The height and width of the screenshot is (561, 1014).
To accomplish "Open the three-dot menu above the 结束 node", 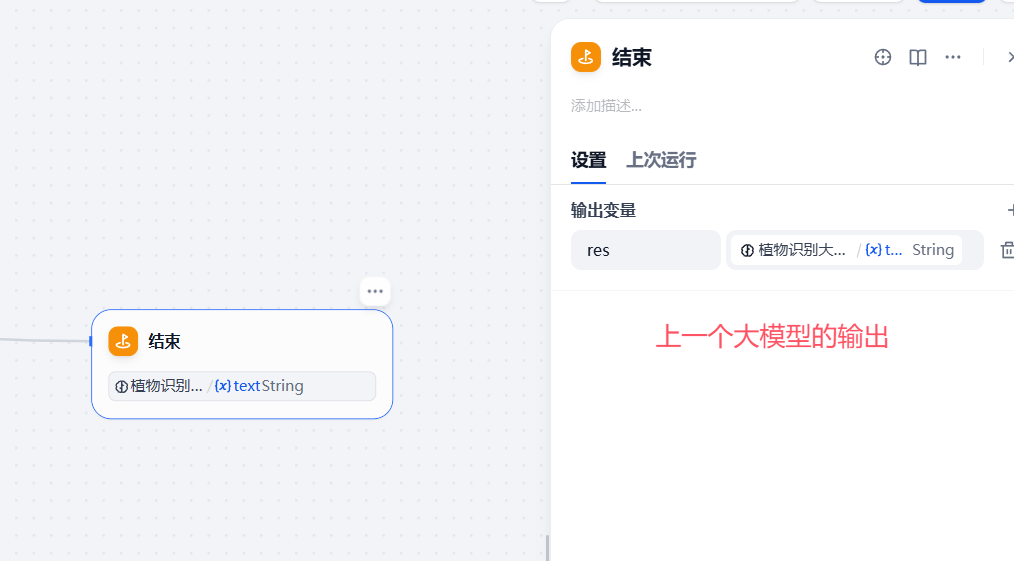I will tap(375, 291).
